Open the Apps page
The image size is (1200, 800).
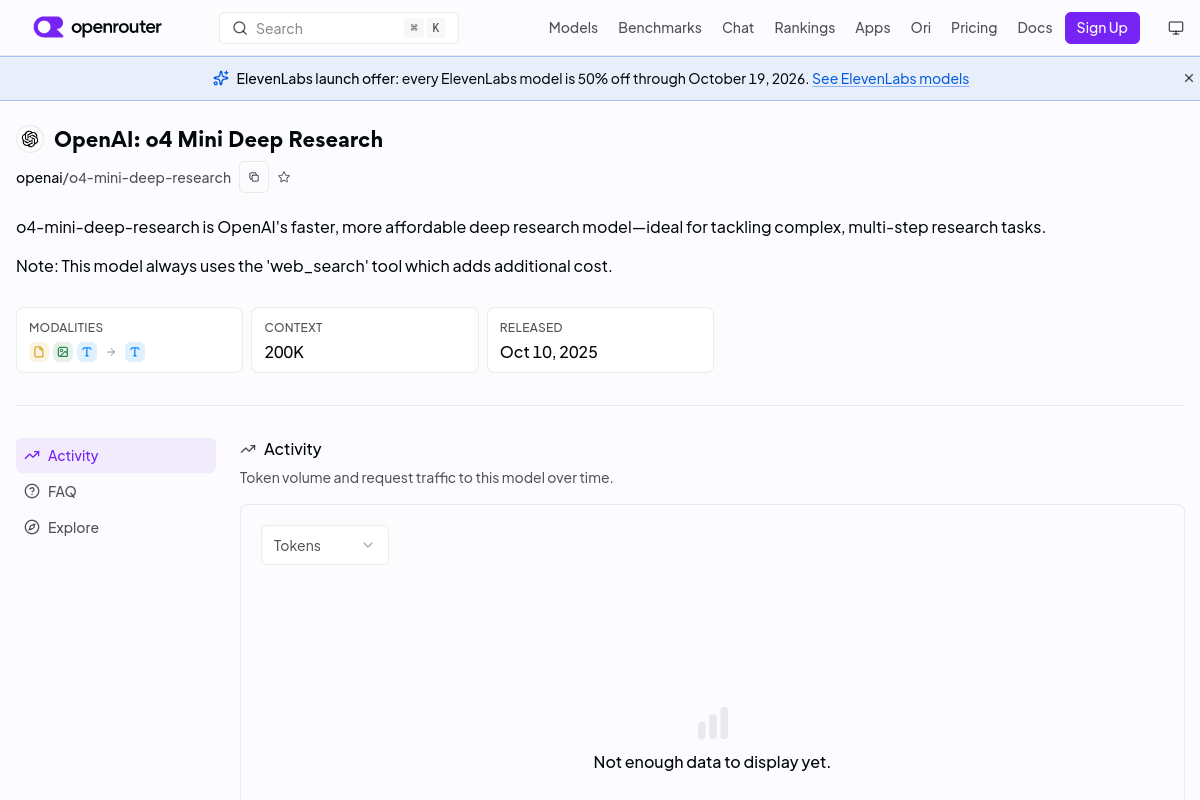pos(872,28)
